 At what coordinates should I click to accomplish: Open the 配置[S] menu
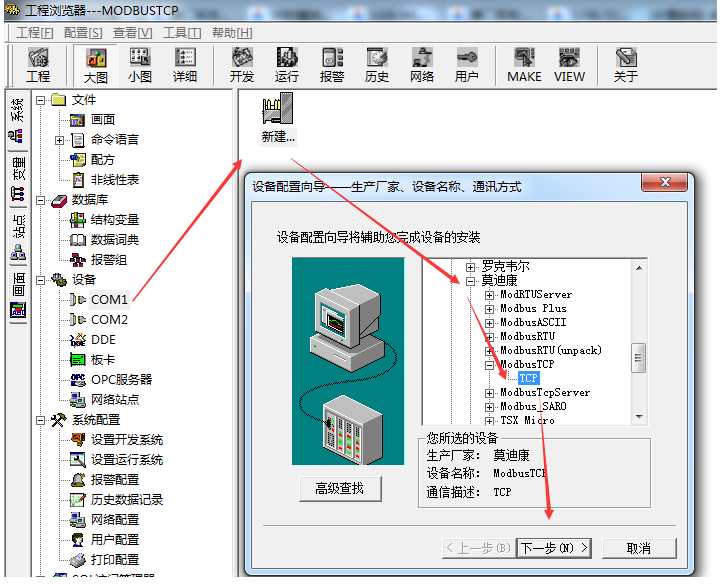[x=83, y=33]
